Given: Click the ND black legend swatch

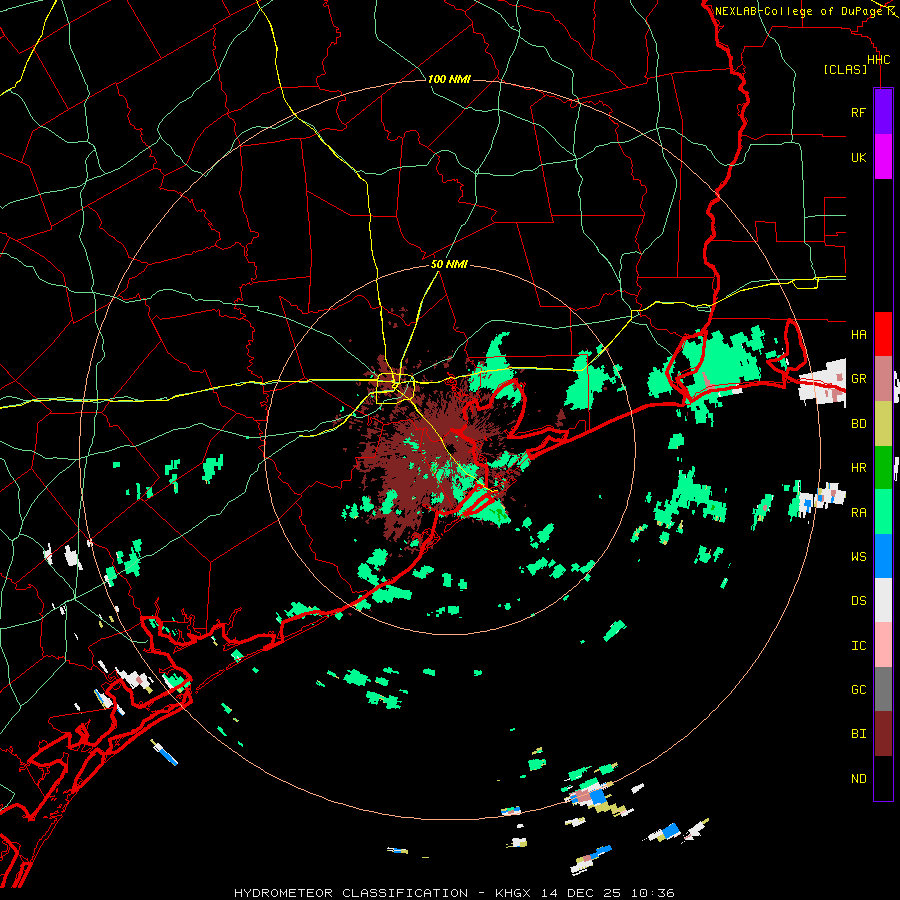Looking at the screenshot, I should point(883,778).
